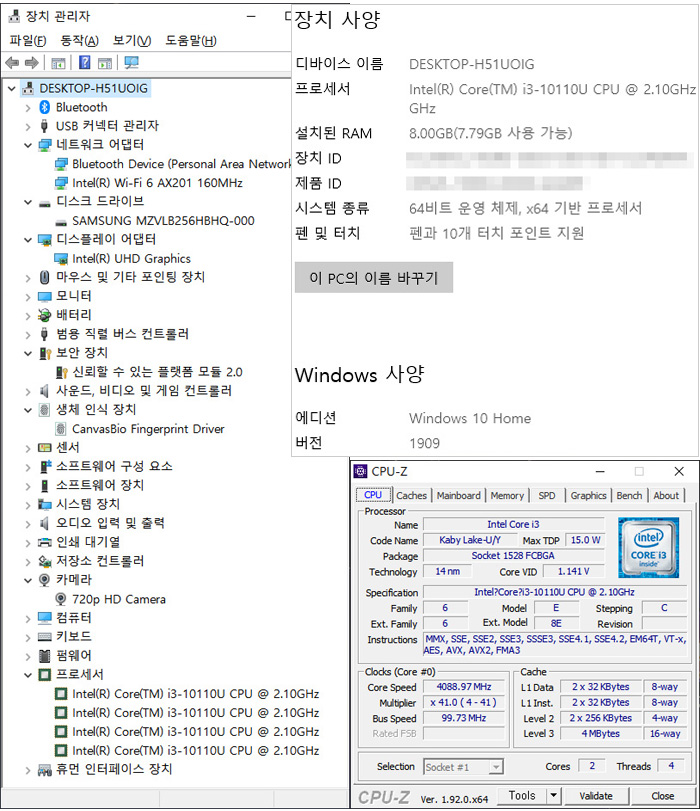Switch to the Caches tab in CPU-Z

412,495
